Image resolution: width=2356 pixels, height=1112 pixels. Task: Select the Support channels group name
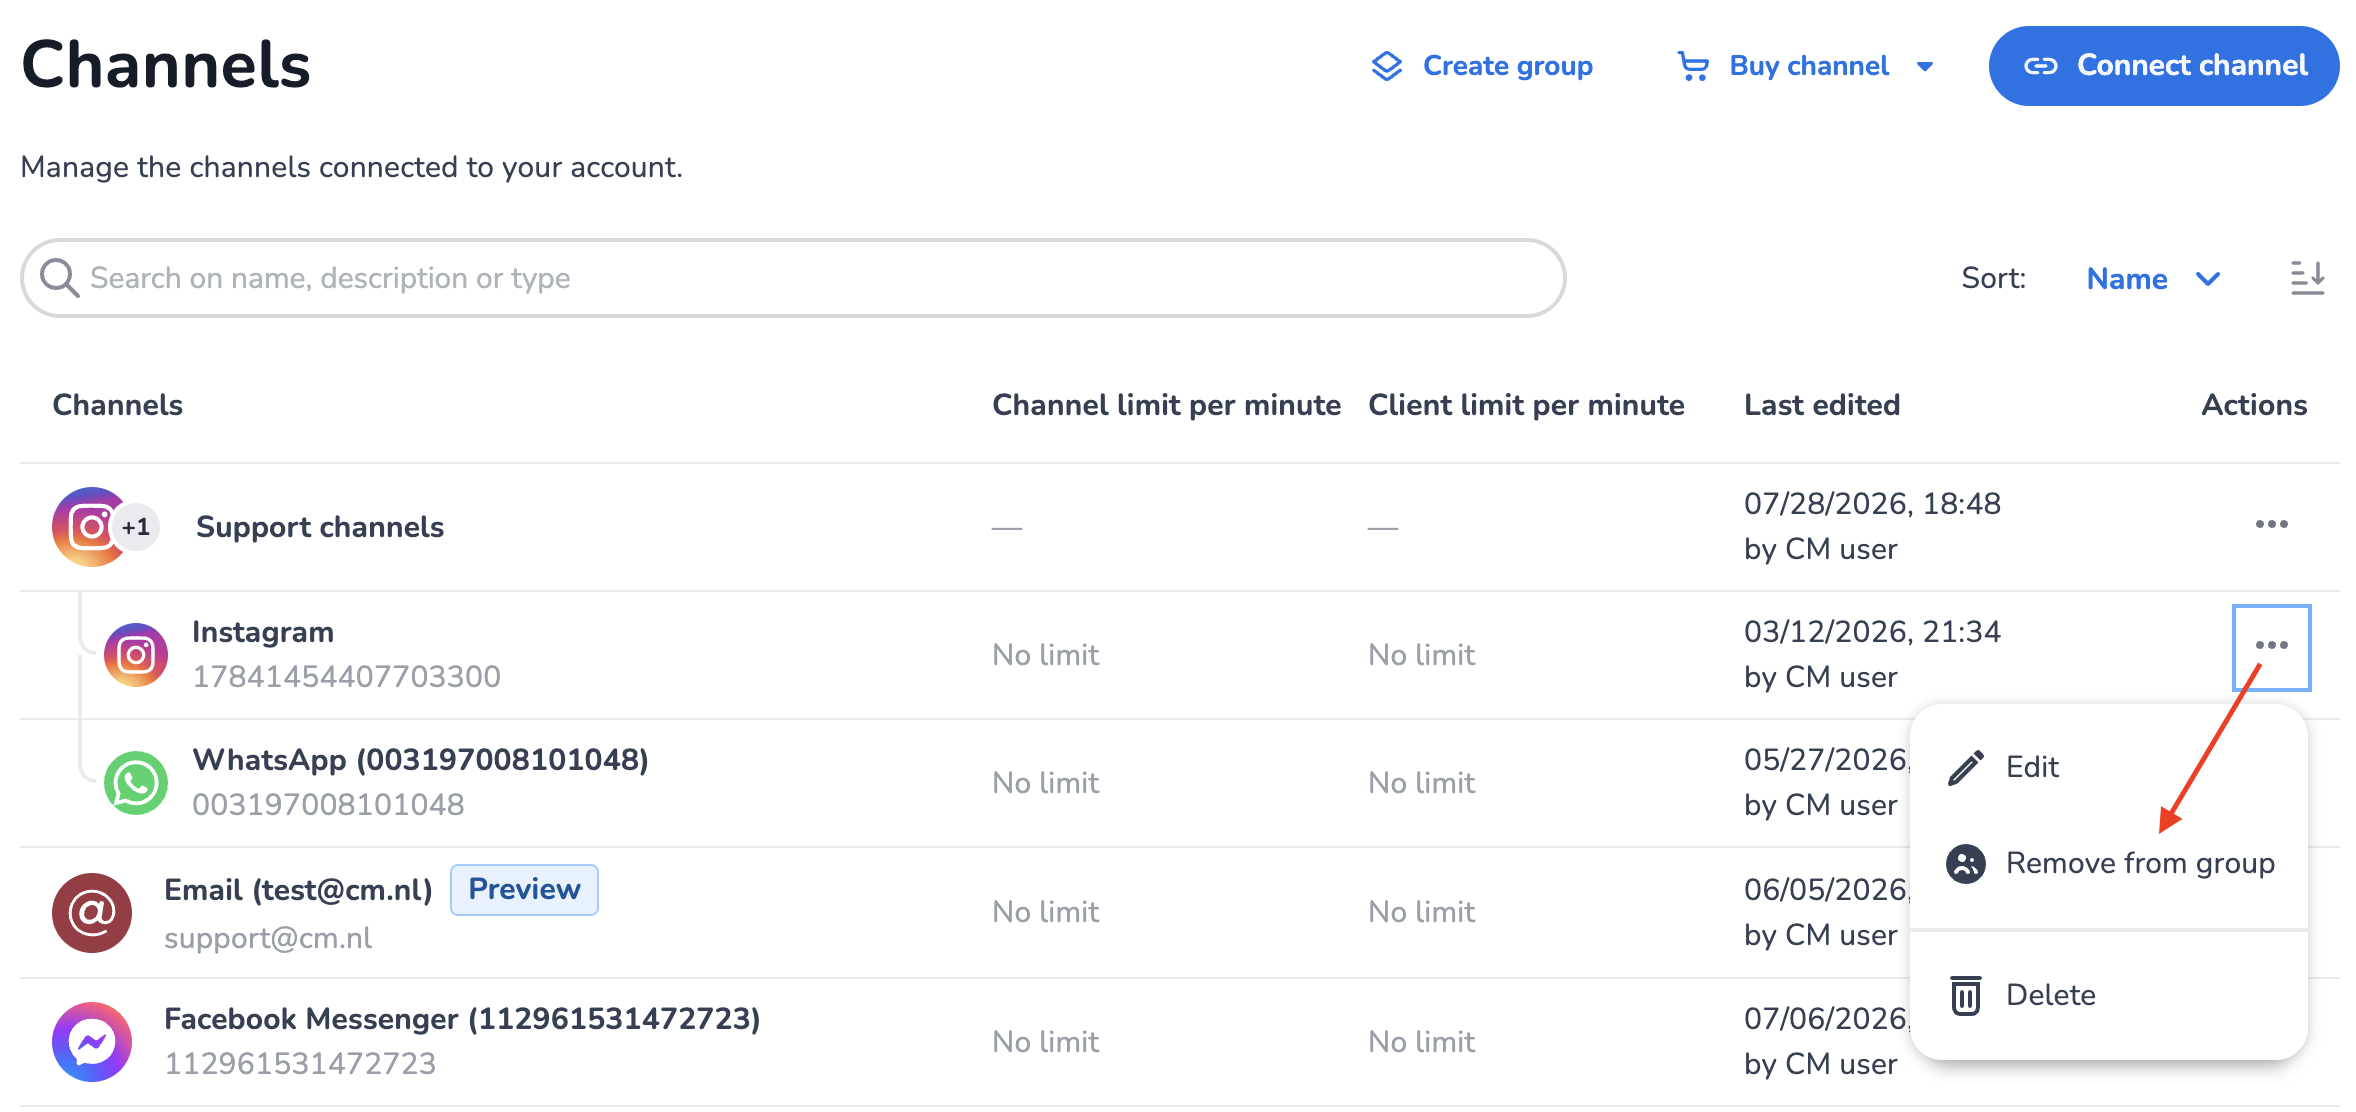pos(320,527)
